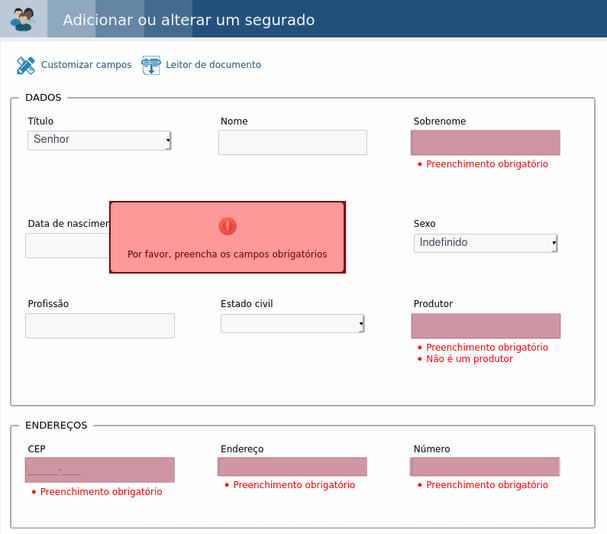Click the Adicionar ou alterar um segurado title
Screen dimensions: 607x534
click(189, 20)
